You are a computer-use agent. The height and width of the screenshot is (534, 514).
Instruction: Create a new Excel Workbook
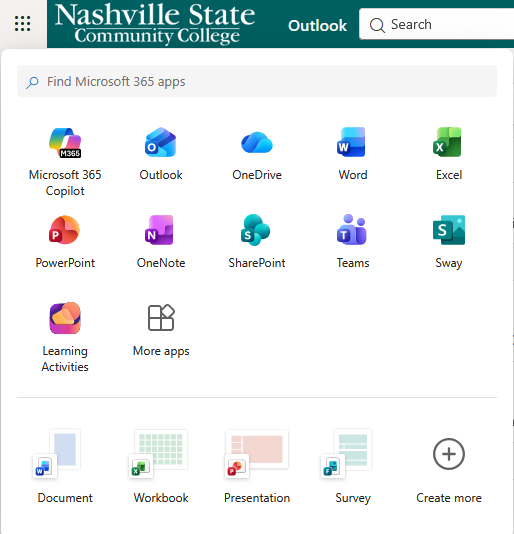(x=161, y=467)
